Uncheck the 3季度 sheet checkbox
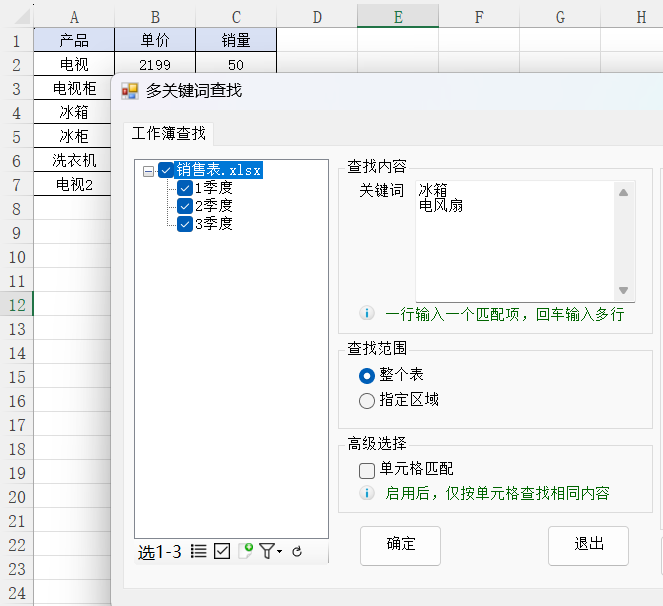Screen dimensions: 663x606 click(185, 224)
